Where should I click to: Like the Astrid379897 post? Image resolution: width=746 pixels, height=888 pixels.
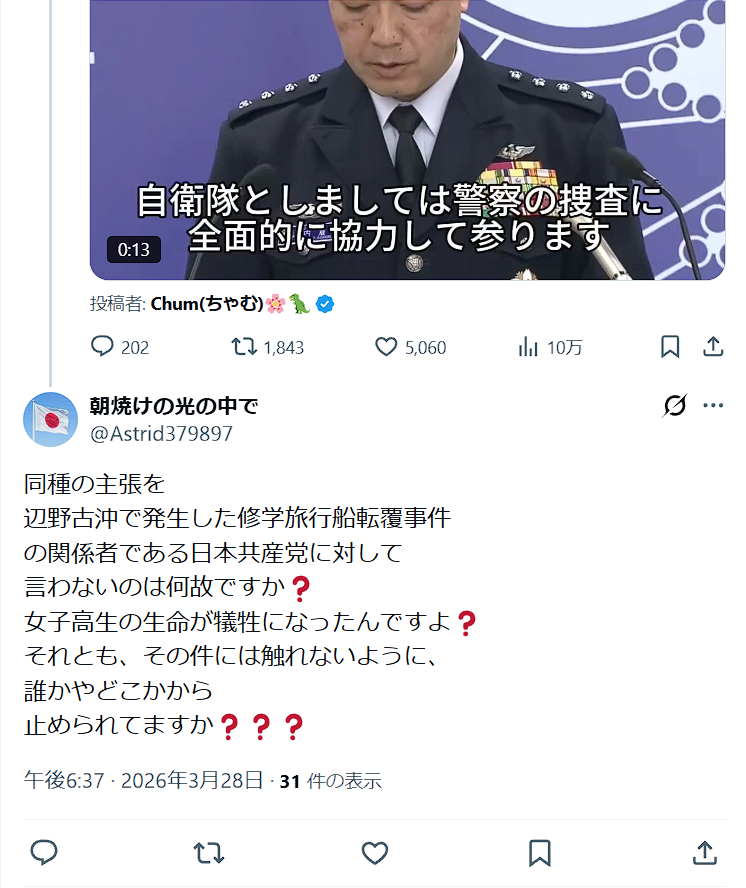(374, 853)
